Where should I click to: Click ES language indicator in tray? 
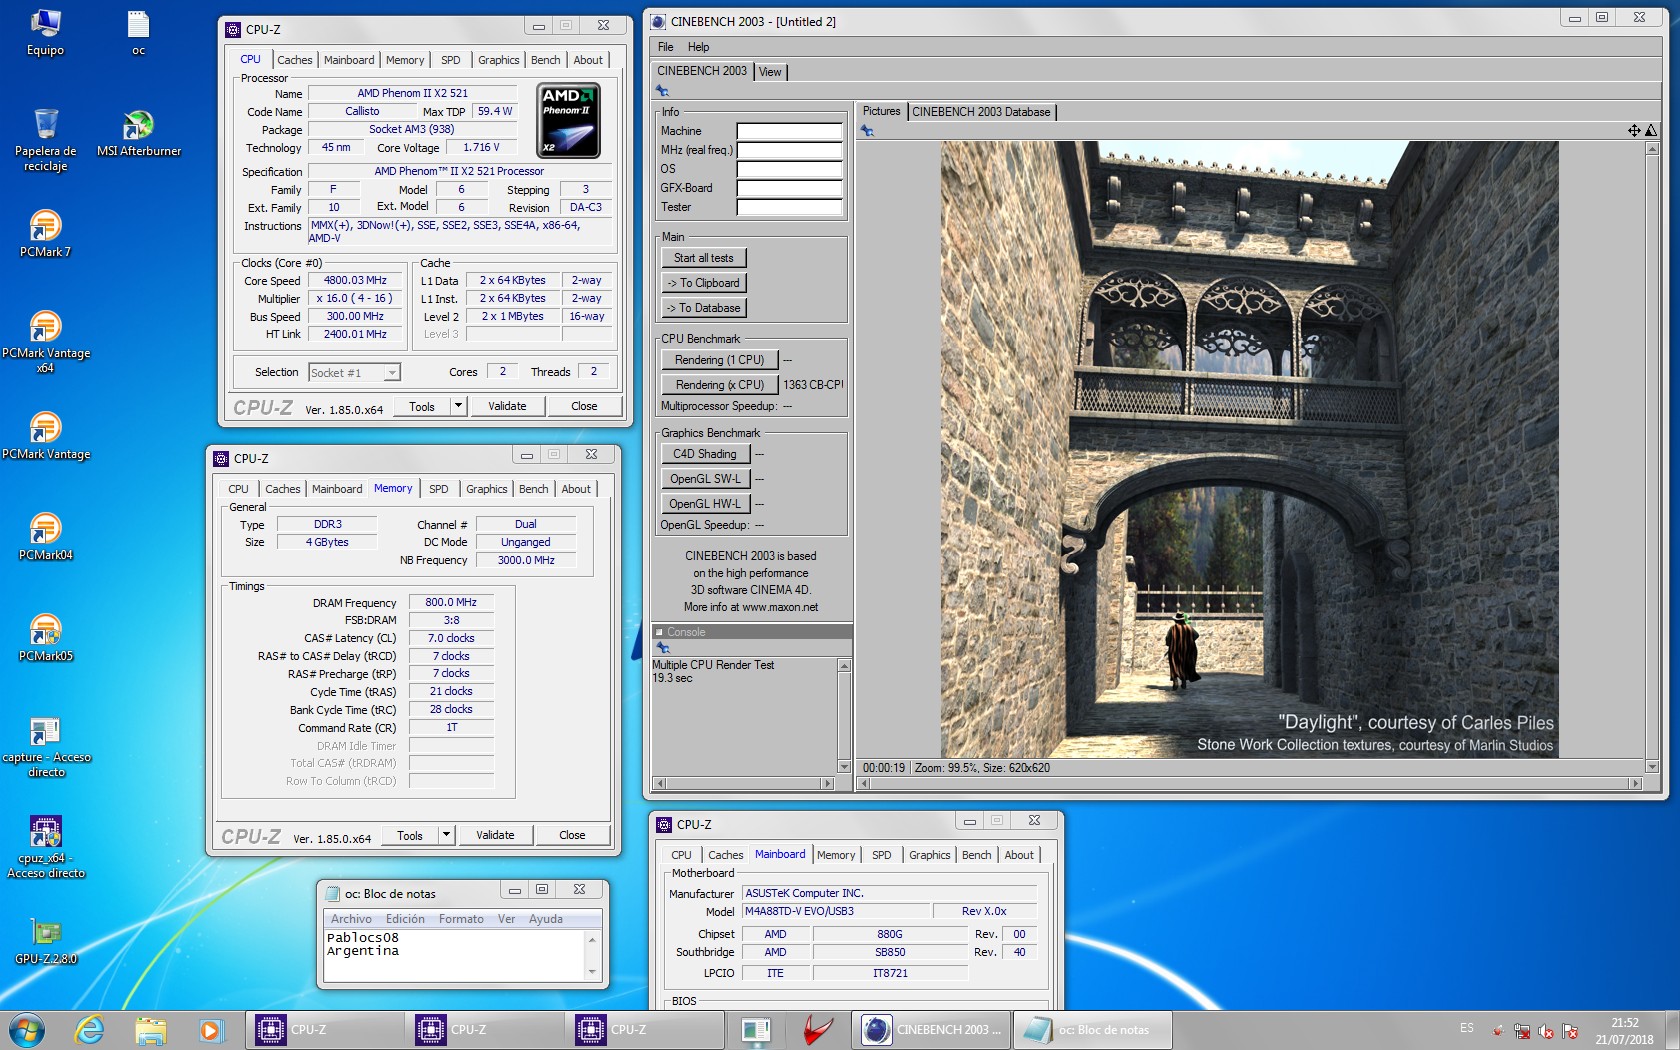(1466, 1028)
